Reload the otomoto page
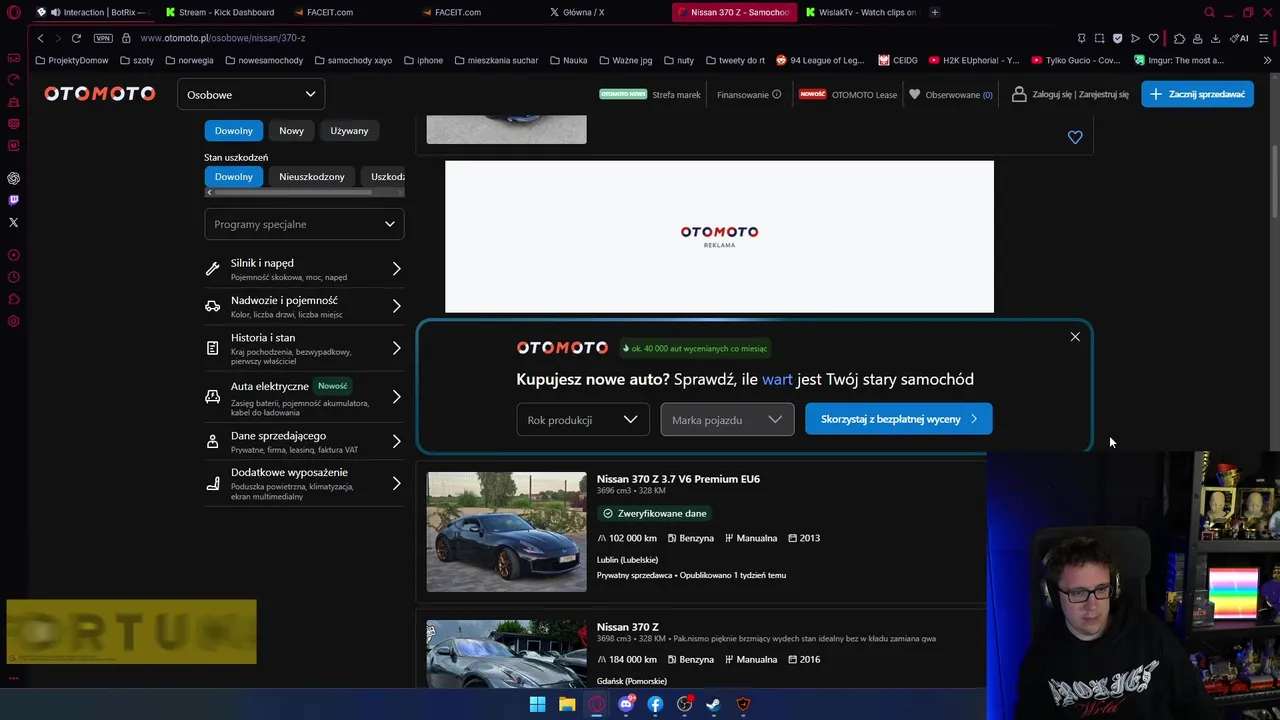The height and width of the screenshot is (720, 1280). (x=76, y=38)
